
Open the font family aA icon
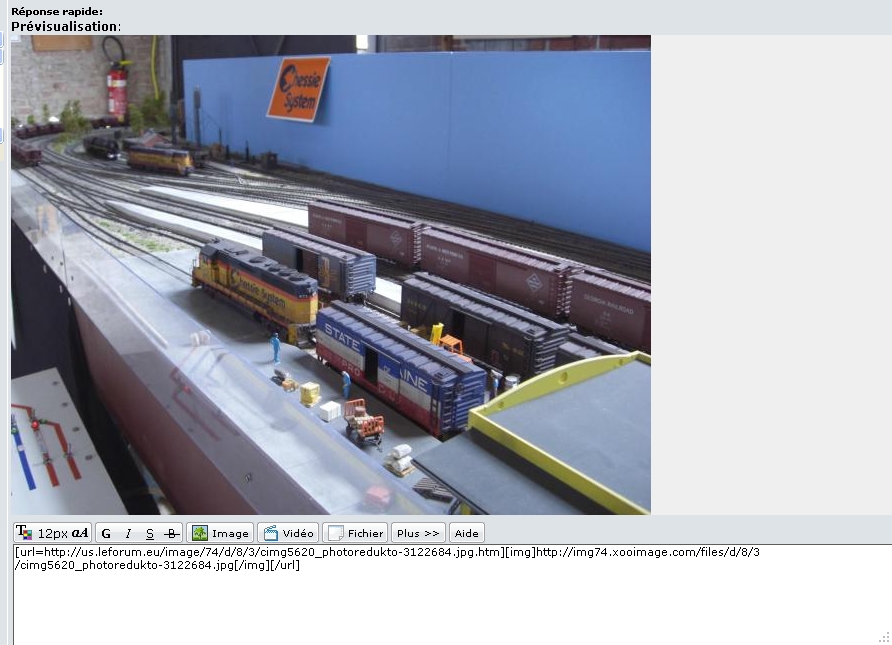[x=80, y=533]
